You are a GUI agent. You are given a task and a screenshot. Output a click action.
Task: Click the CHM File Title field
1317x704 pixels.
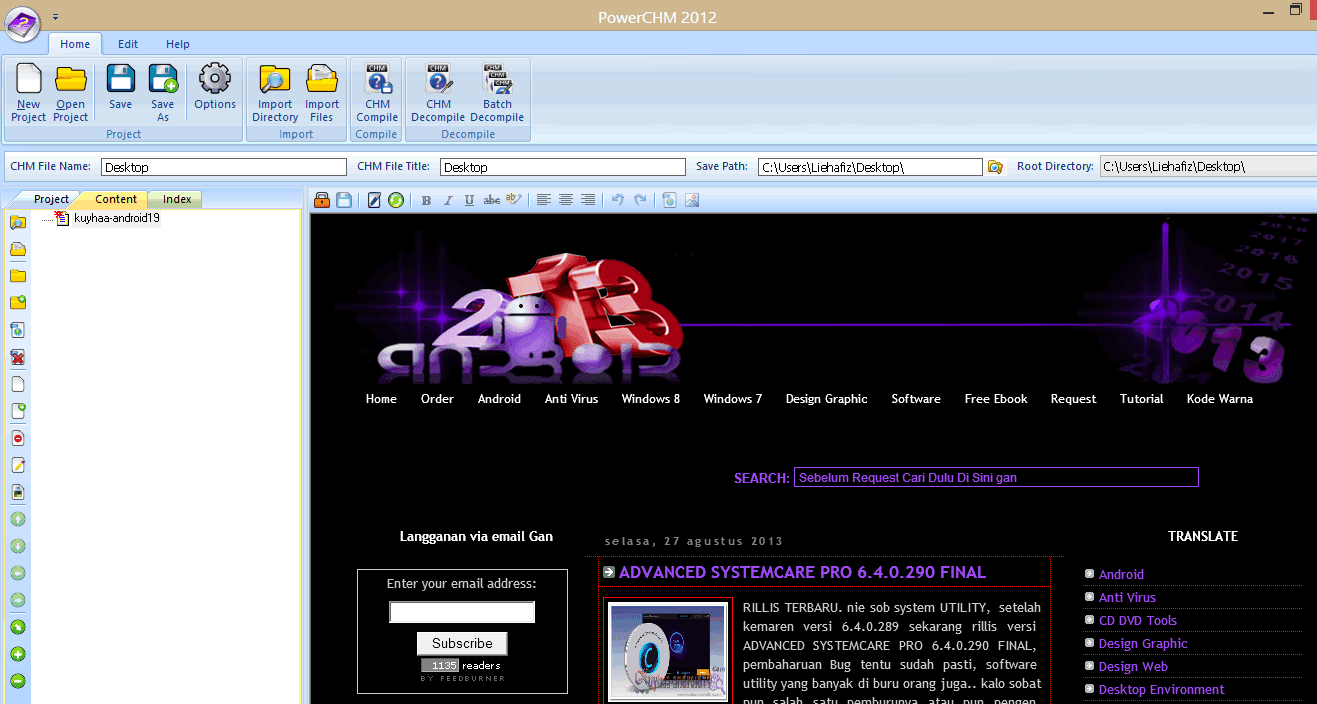coord(563,167)
